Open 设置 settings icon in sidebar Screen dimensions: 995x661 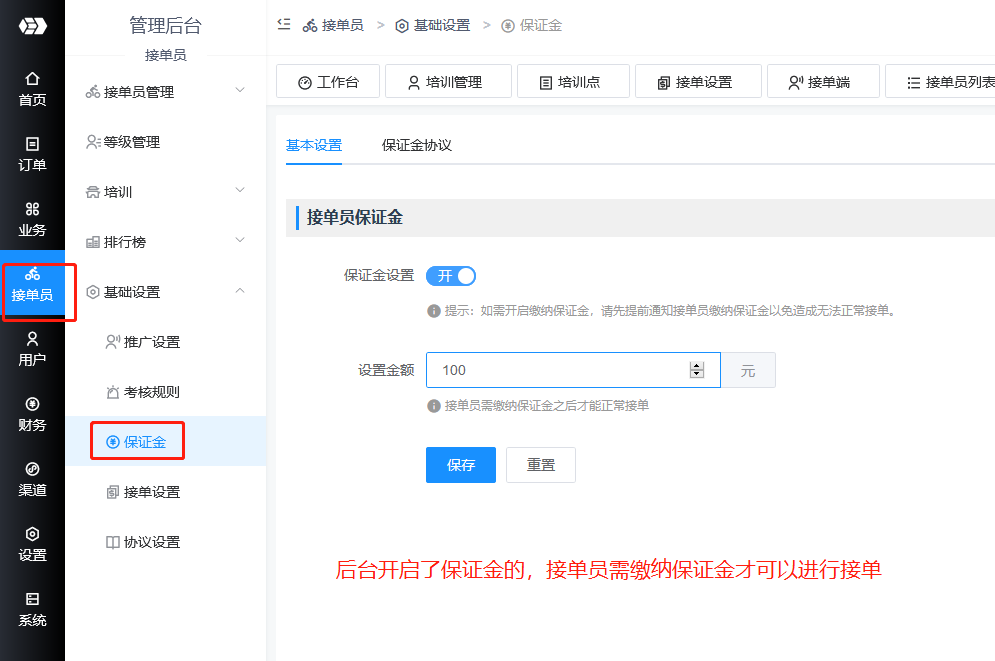click(32, 534)
